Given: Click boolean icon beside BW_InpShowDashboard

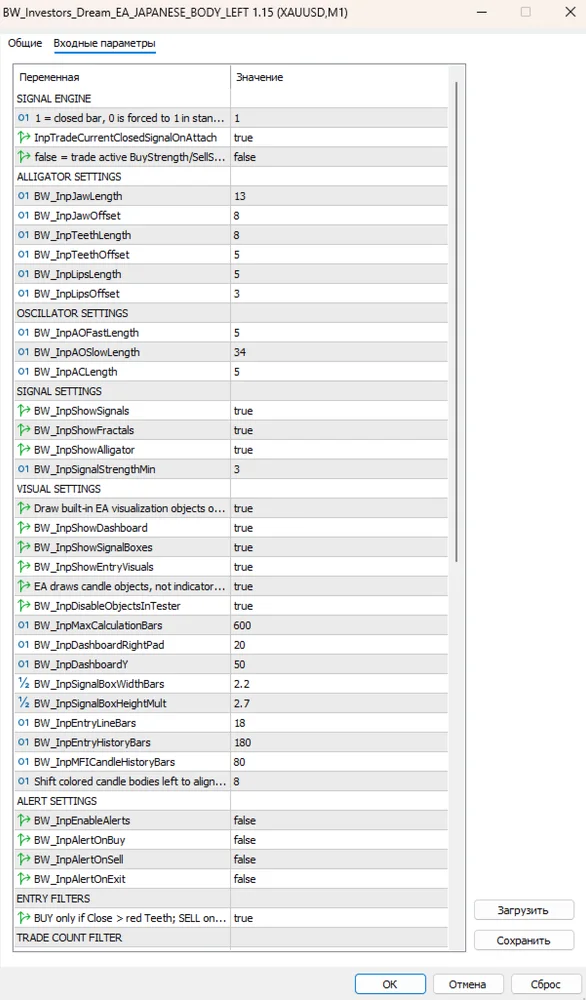Looking at the screenshot, I should point(24,527).
